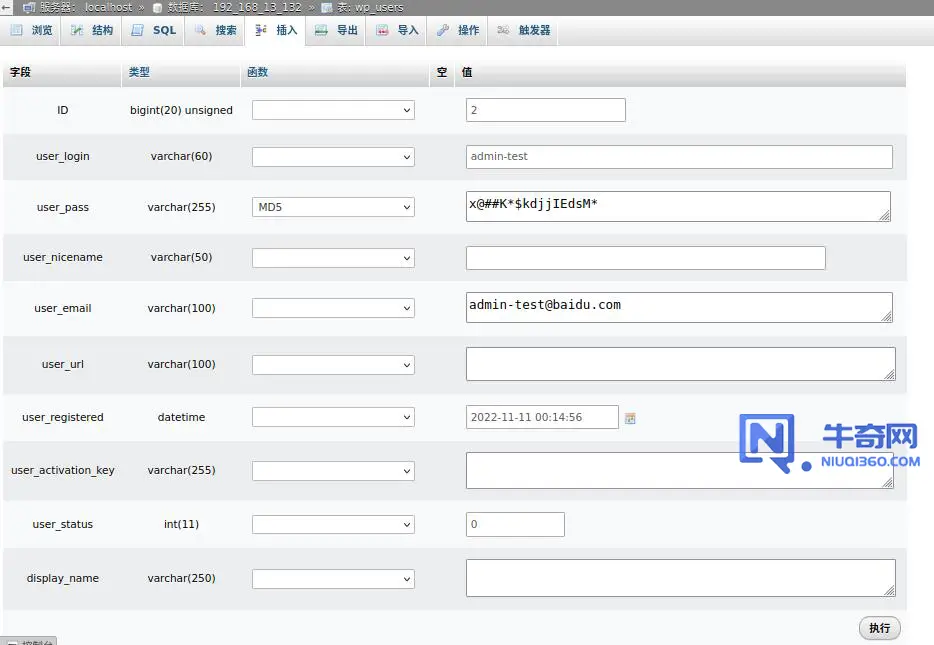Viewport: 934px width, 645px height.
Task: Click the Structure tab icon
Action: (x=77, y=30)
